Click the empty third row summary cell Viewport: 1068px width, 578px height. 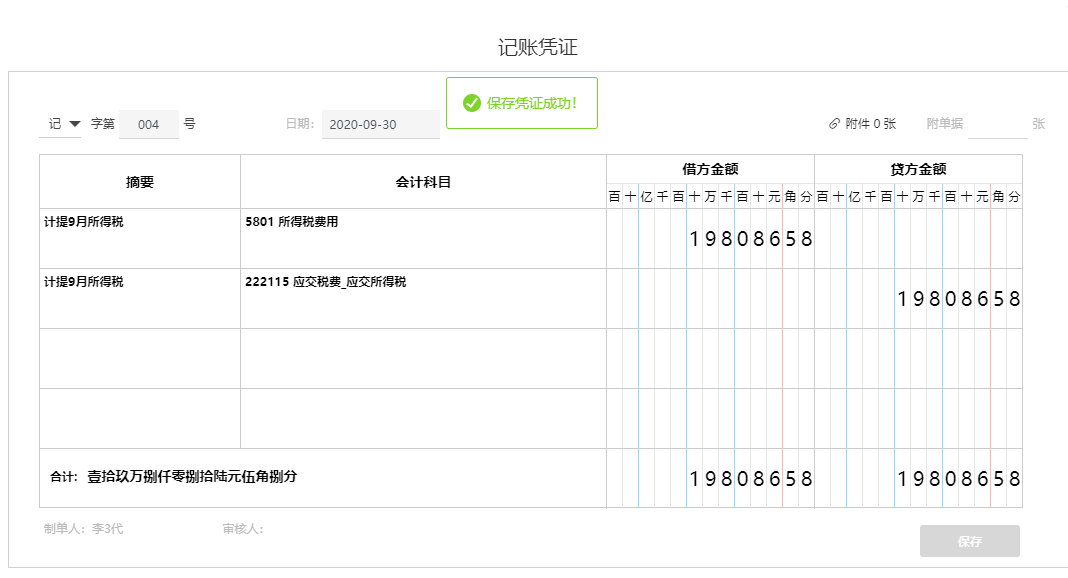pos(140,358)
